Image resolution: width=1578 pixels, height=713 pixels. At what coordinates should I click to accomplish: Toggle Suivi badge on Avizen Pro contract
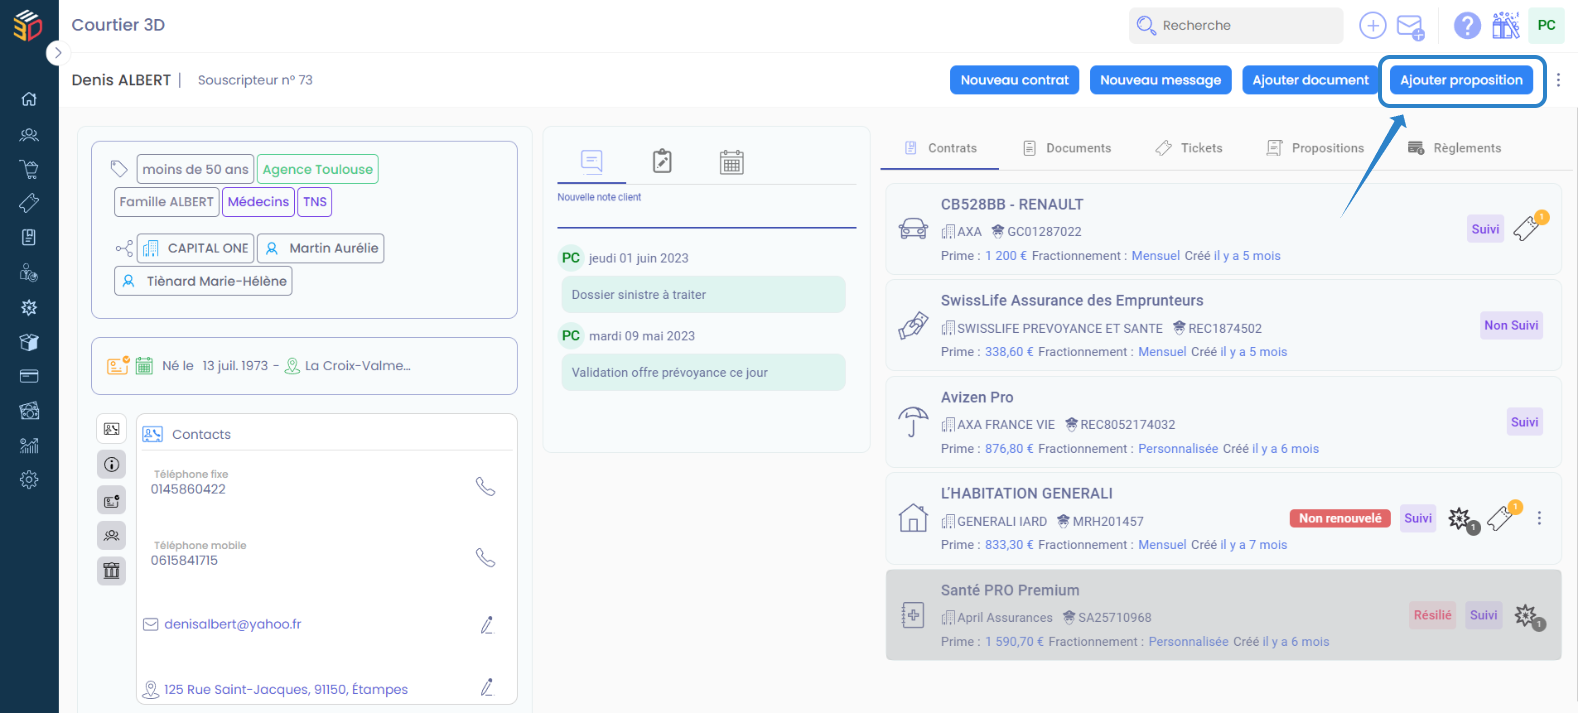pos(1524,422)
